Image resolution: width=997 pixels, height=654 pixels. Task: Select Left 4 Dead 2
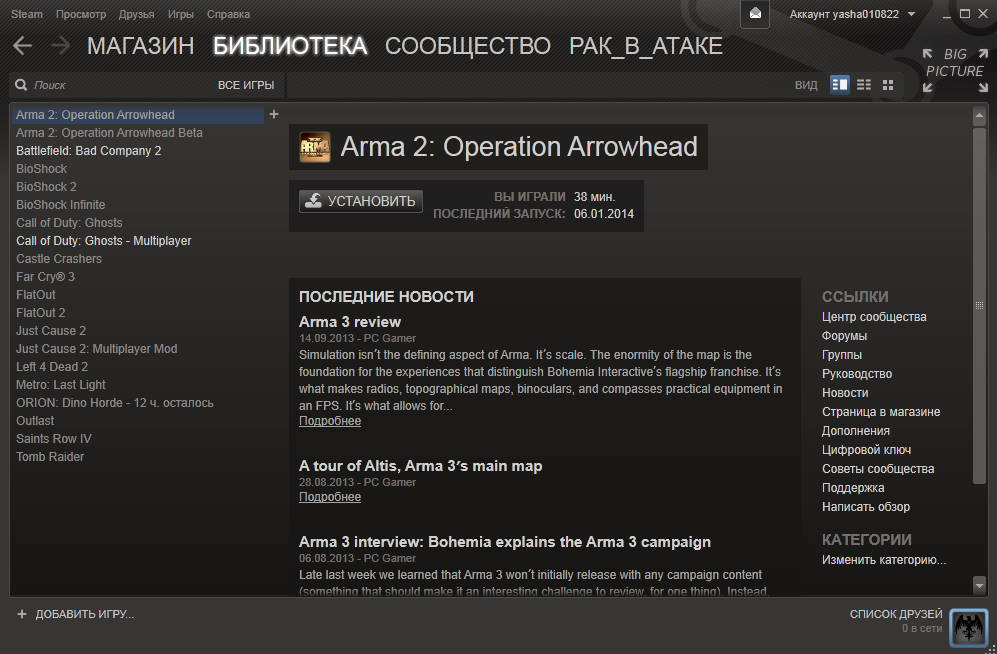coord(52,367)
